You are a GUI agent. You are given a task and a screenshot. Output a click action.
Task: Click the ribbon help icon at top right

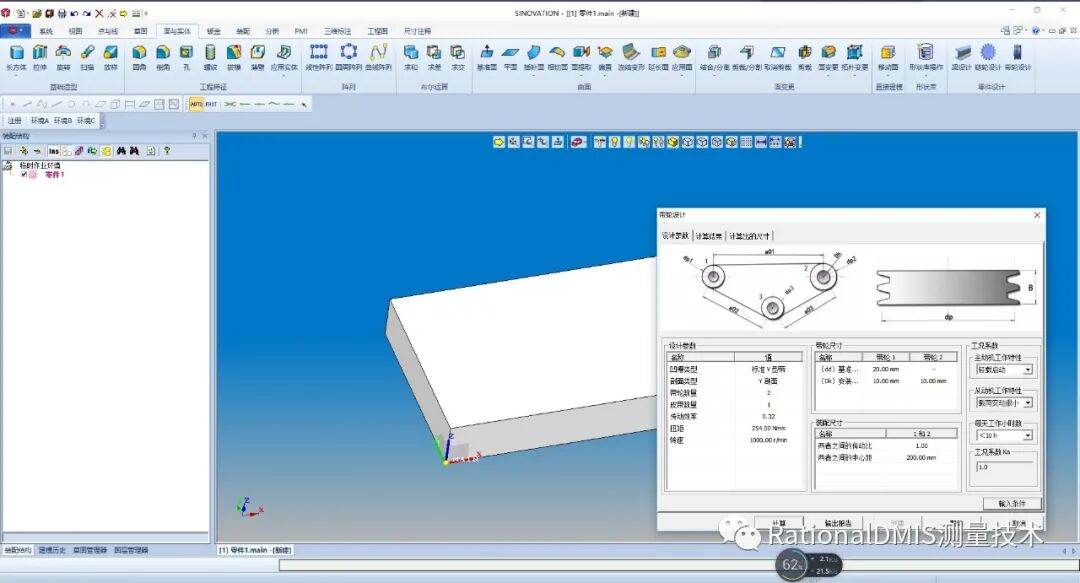[1036, 30]
